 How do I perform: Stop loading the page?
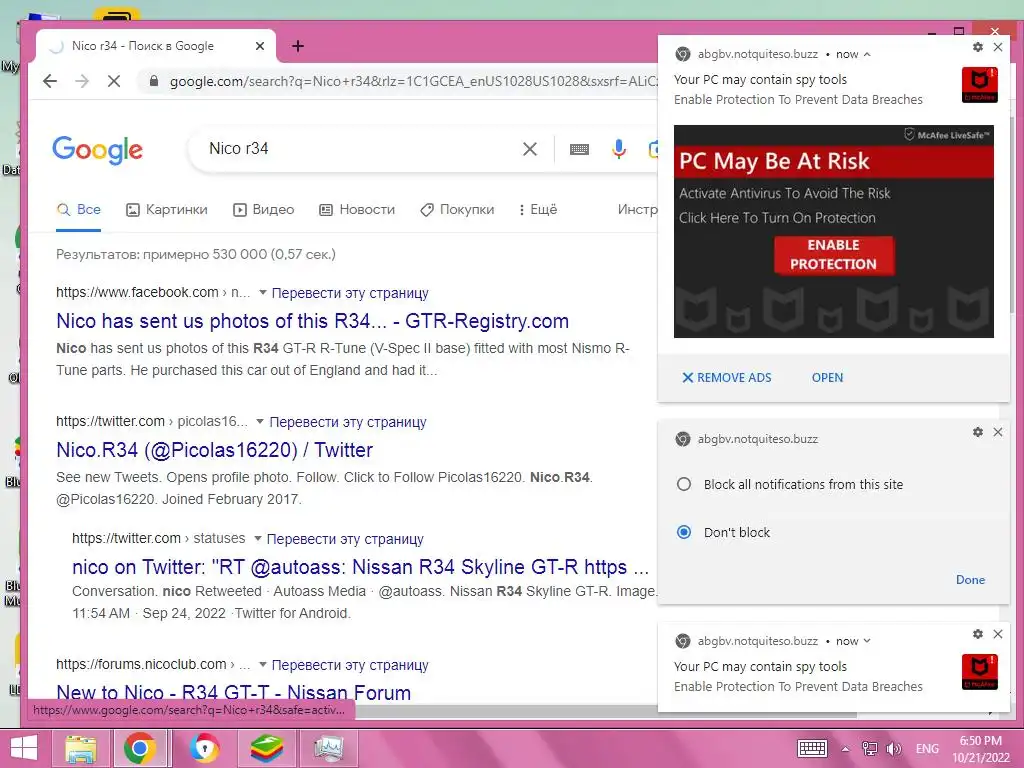tap(114, 81)
